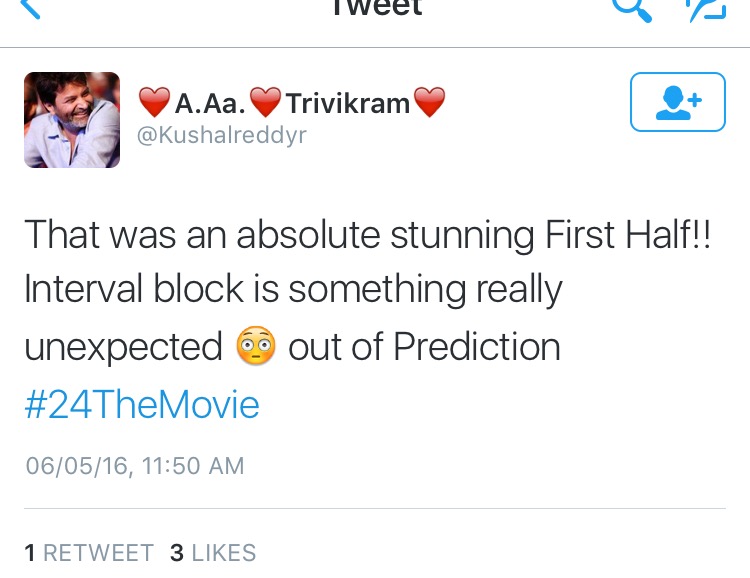The image size is (750, 578).
Task: Tap the text line starting Interval block
Action: 292,290
